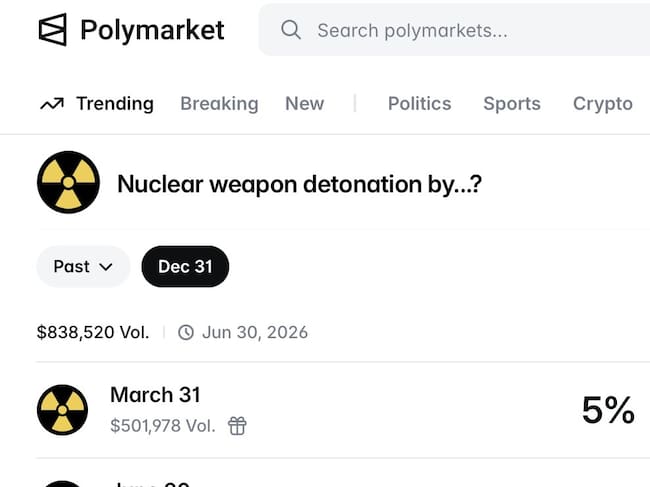Focus the Search polymarkets field

click(454, 30)
